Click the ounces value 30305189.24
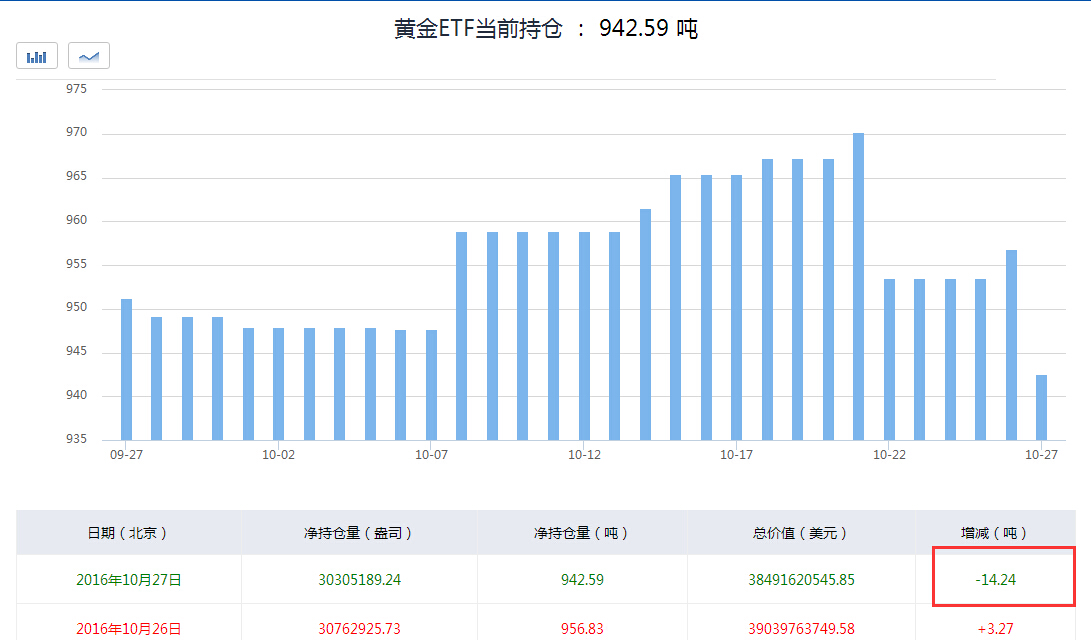The width and height of the screenshot is (1091, 640). point(360,579)
